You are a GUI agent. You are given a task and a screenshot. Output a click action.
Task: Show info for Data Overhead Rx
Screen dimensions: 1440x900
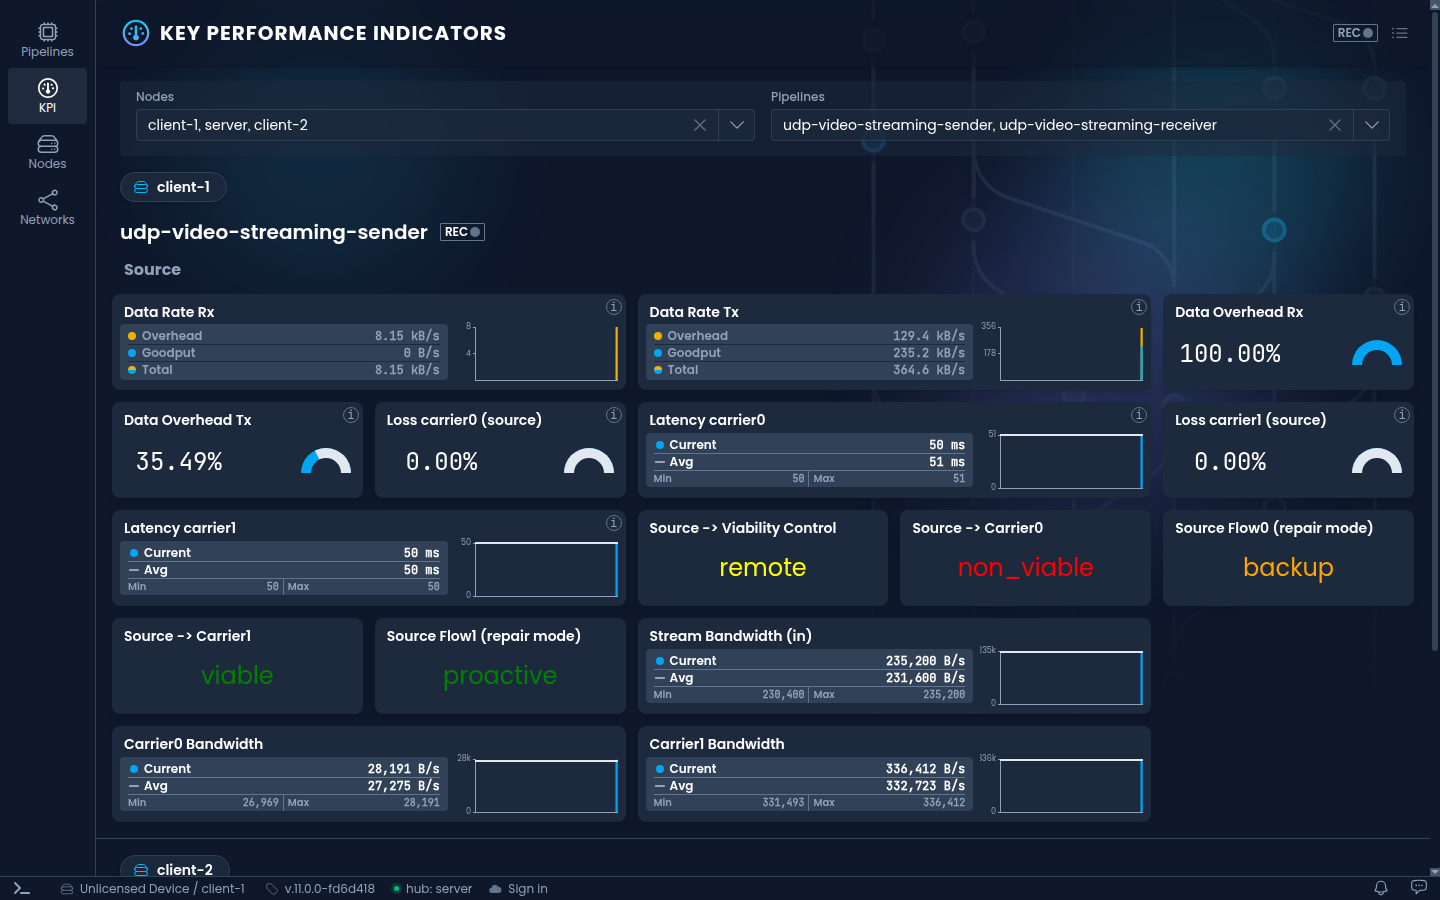click(1402, 307)
